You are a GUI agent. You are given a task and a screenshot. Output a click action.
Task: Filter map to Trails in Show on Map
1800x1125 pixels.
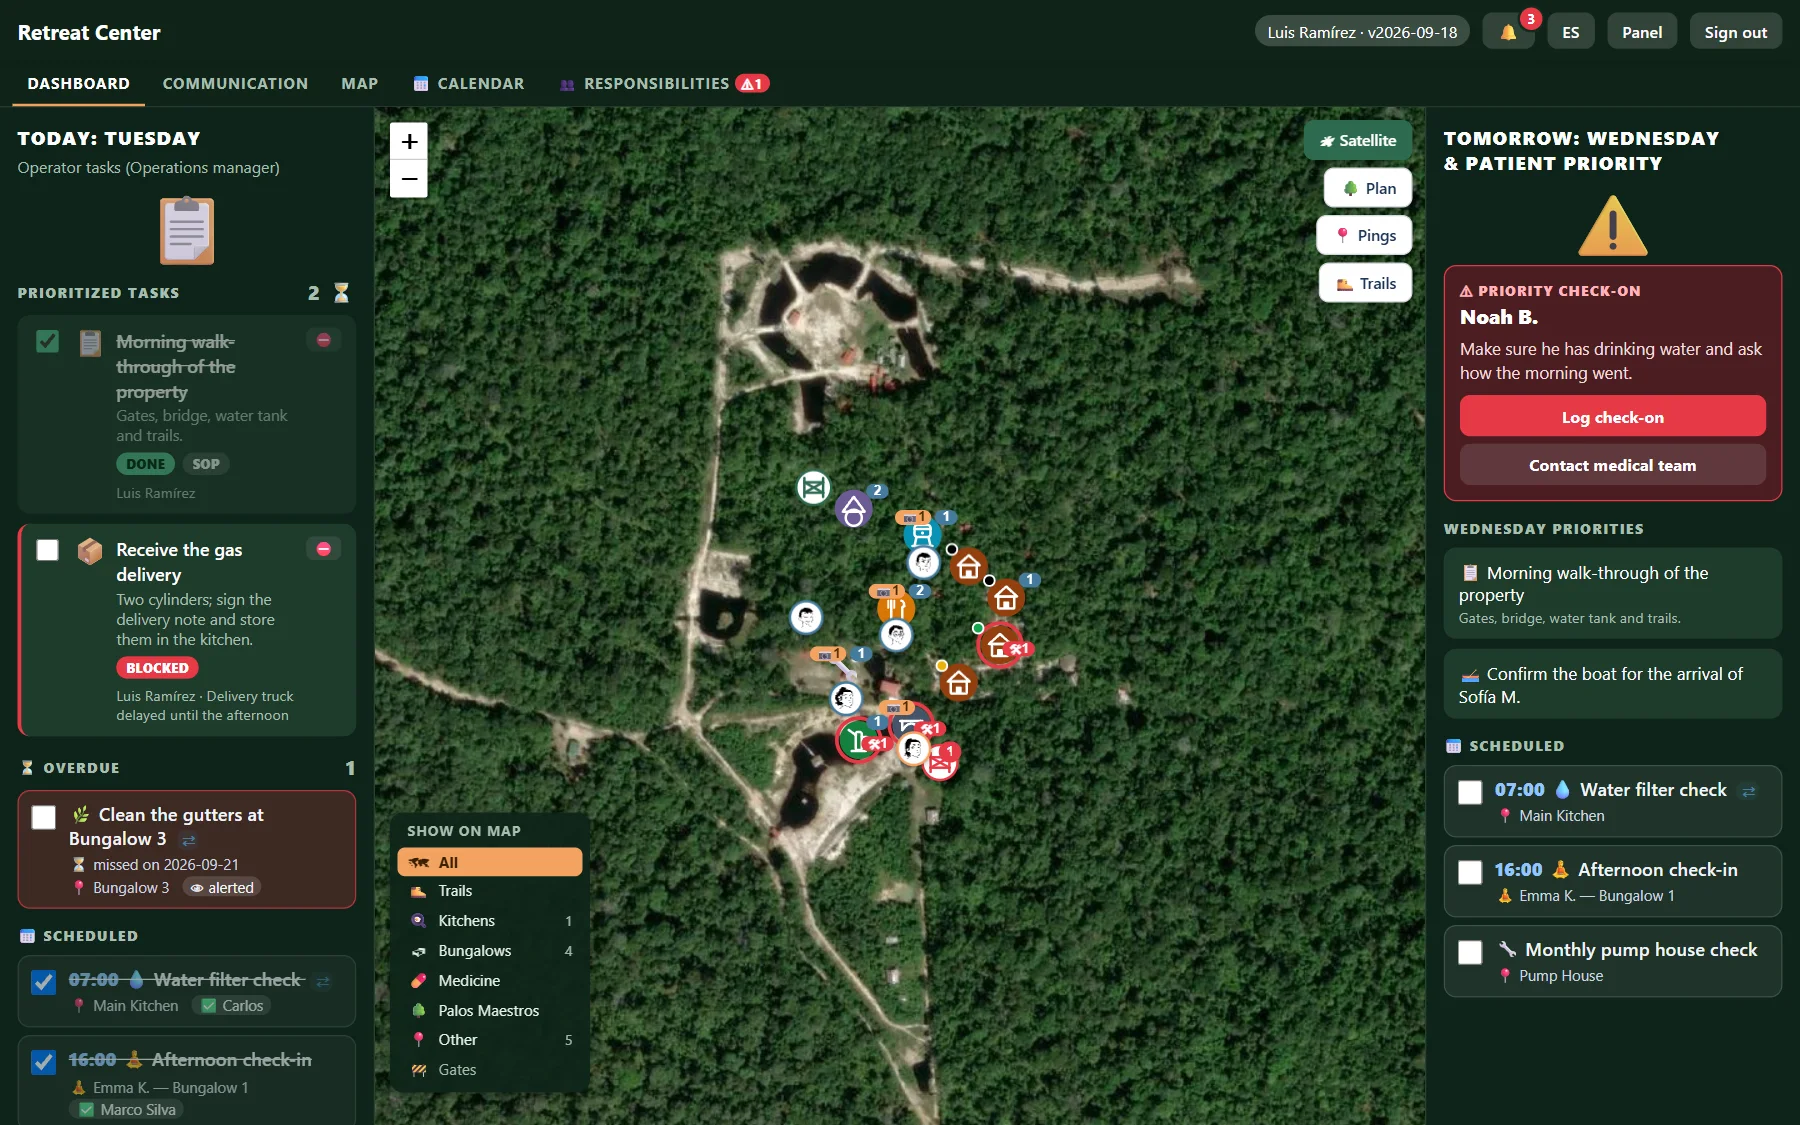click(x=489, y=891)
